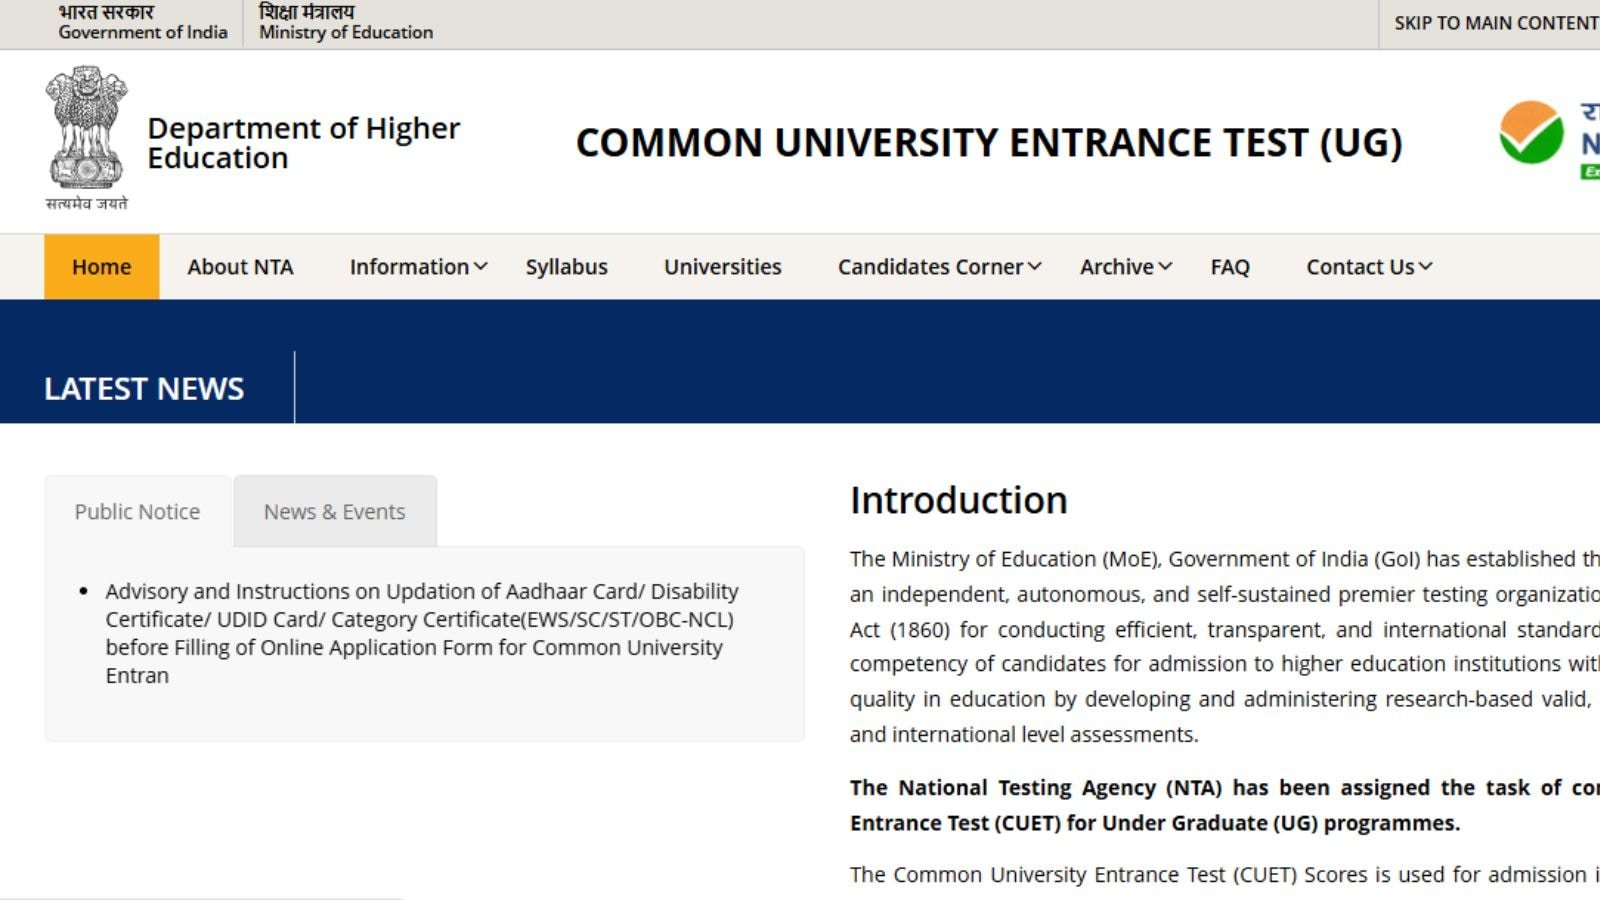Select the Public Notice tab
Screen dimensions: 1600x900
pos(137,512)
